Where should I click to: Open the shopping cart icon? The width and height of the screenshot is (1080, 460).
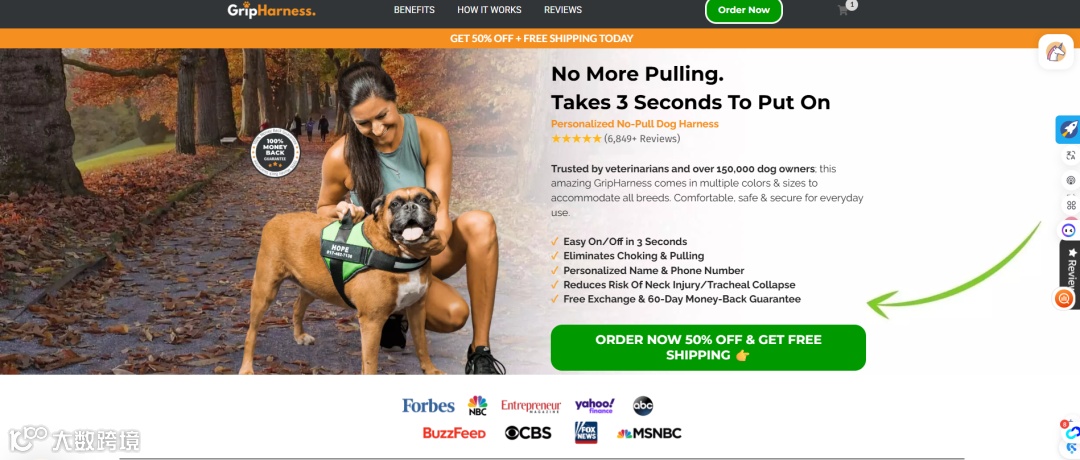tap(843, 10)
